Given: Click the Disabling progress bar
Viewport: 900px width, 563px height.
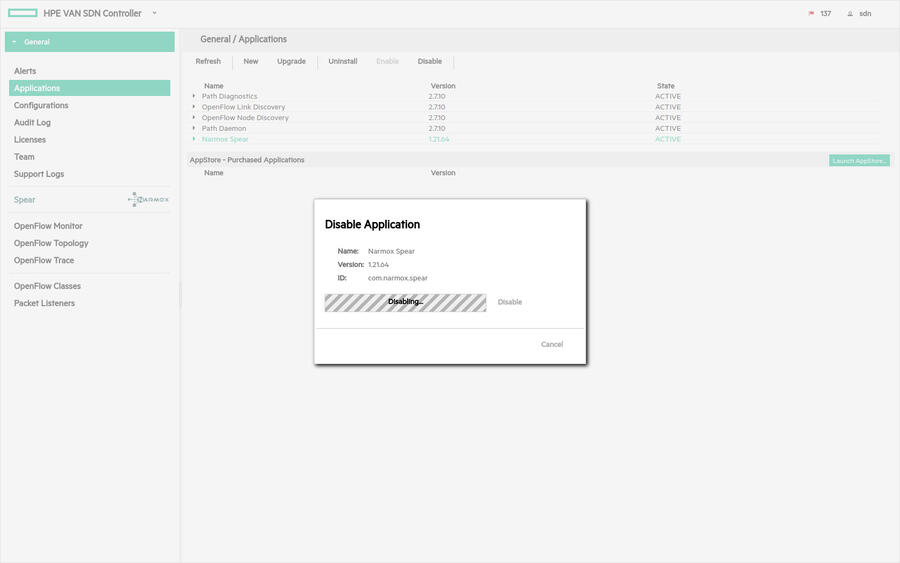Looking at the screenshot, I should [x=405, y=302].
